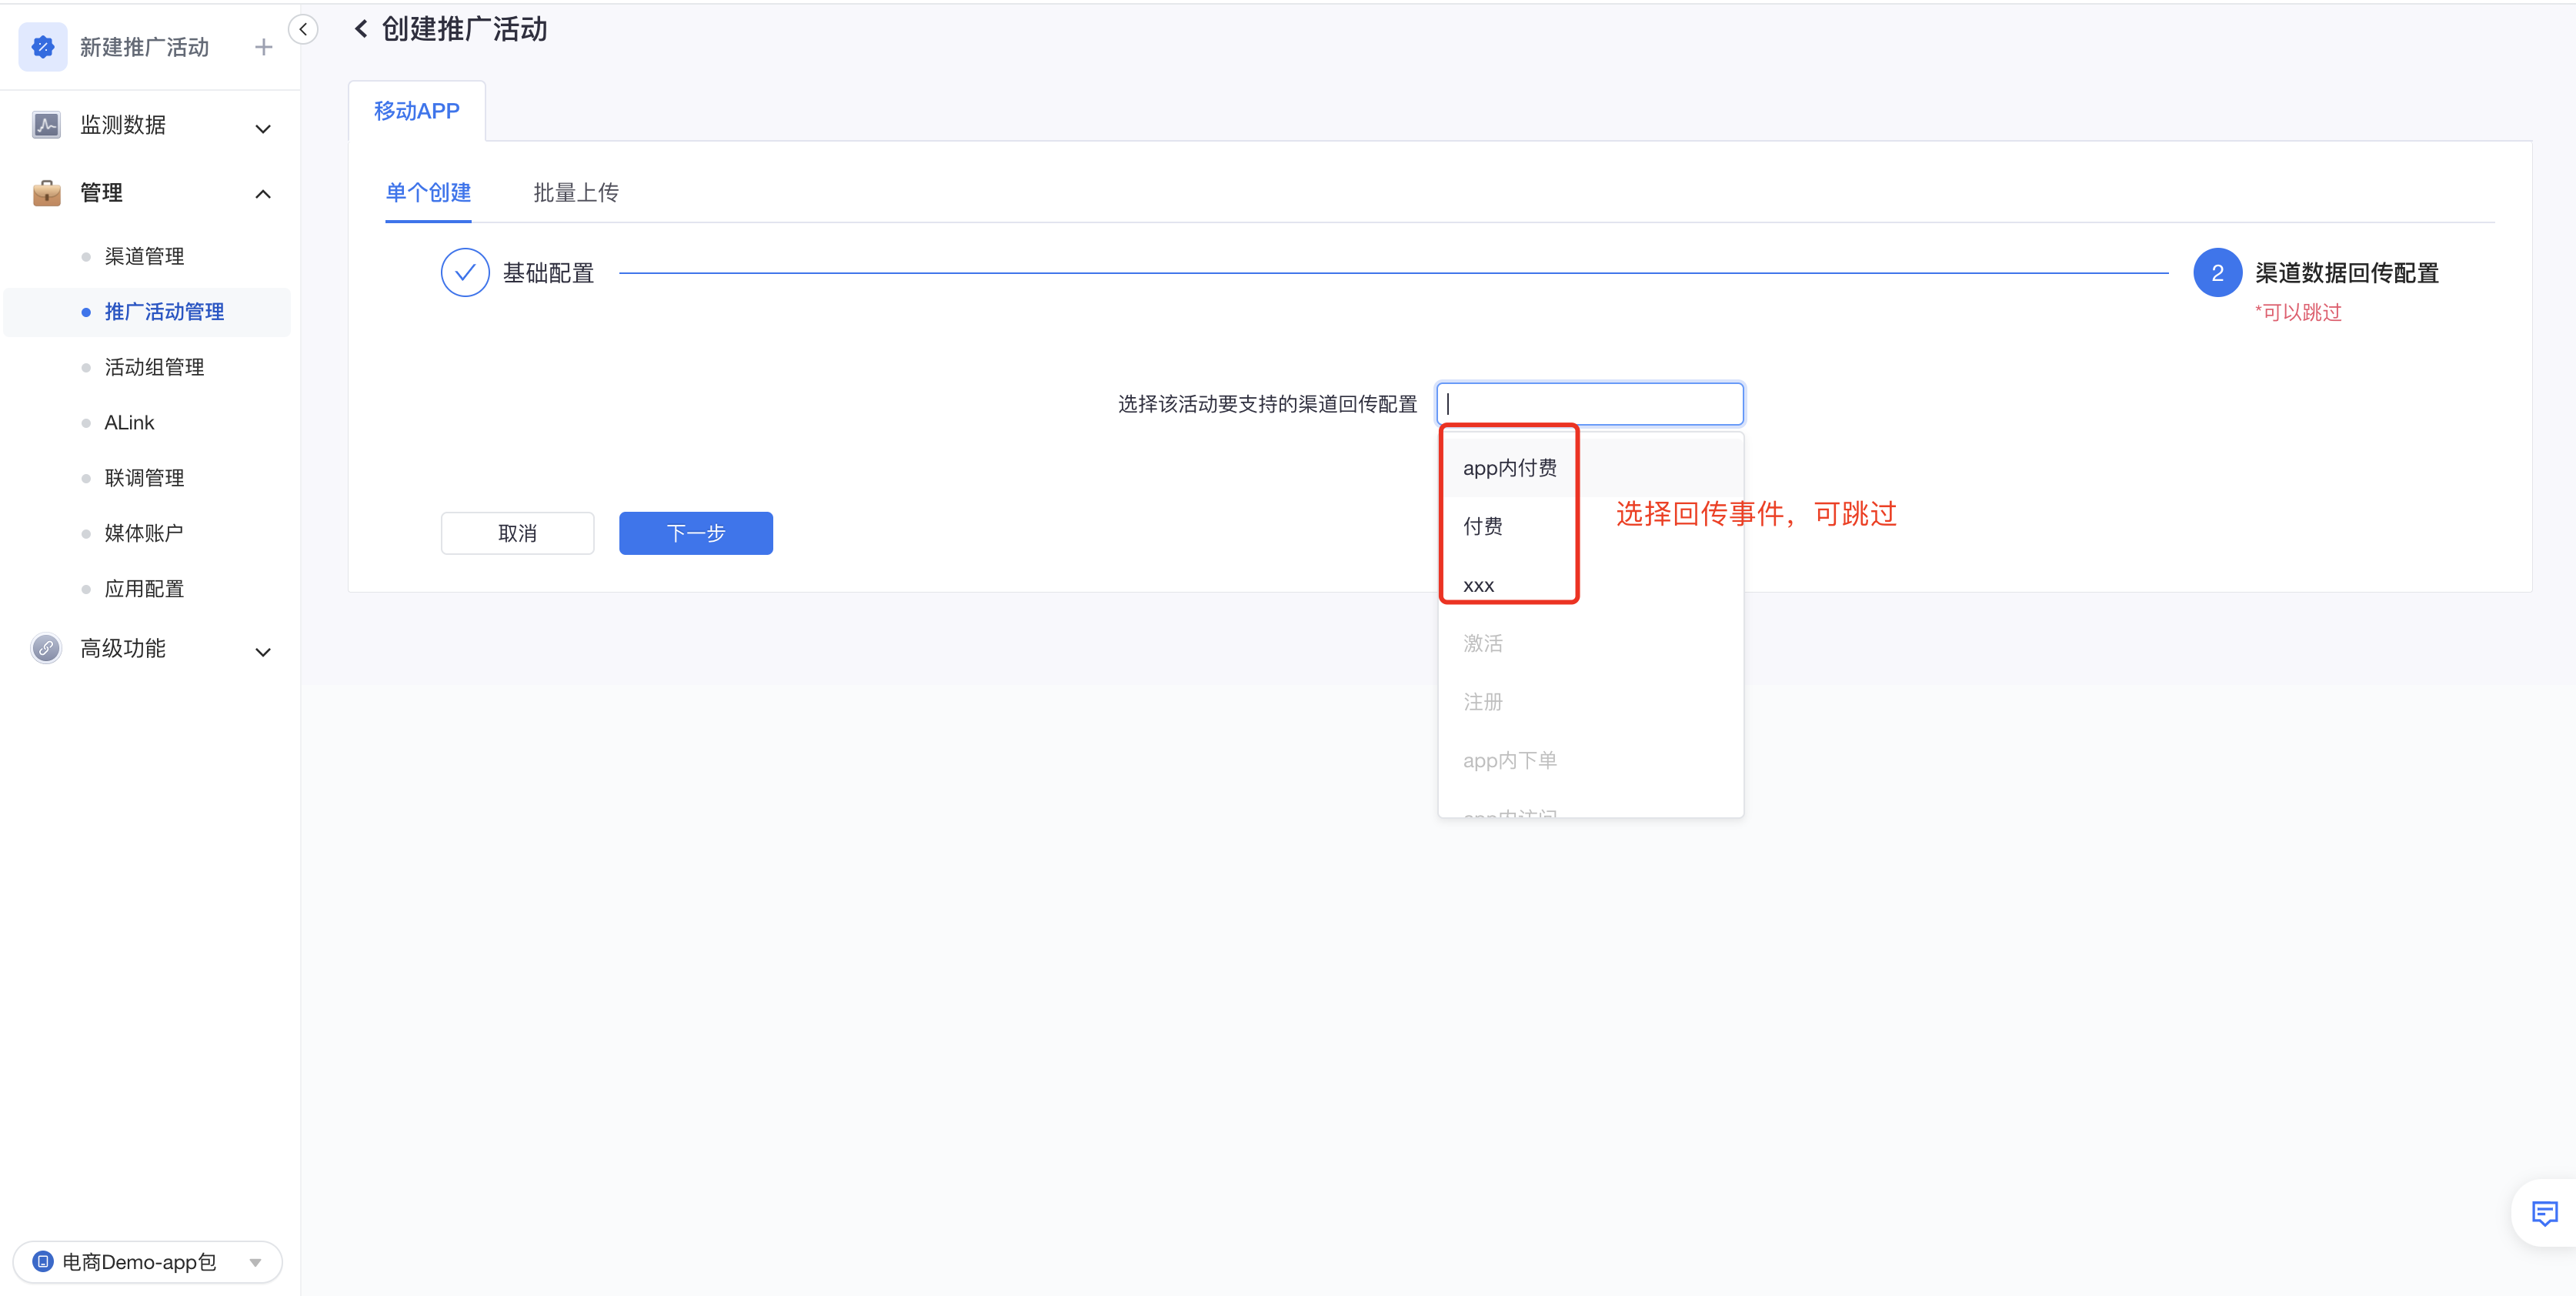Collapse the 管理 menu chevron

(x=263, y=194)
